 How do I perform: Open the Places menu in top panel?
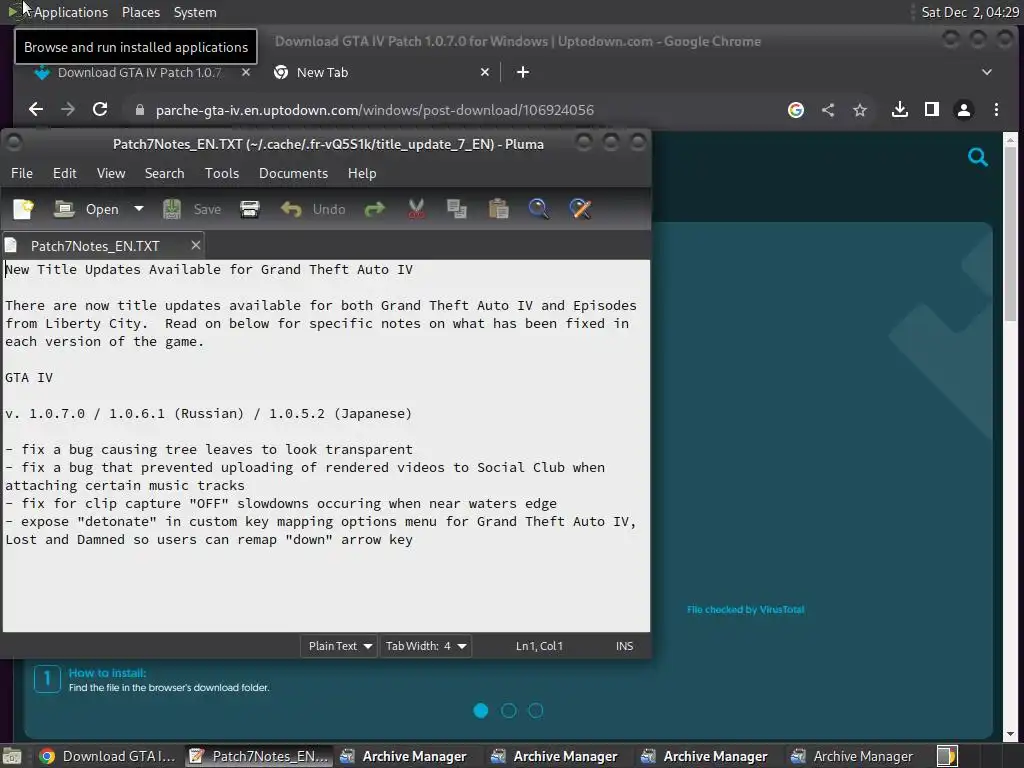pos(141,12)
